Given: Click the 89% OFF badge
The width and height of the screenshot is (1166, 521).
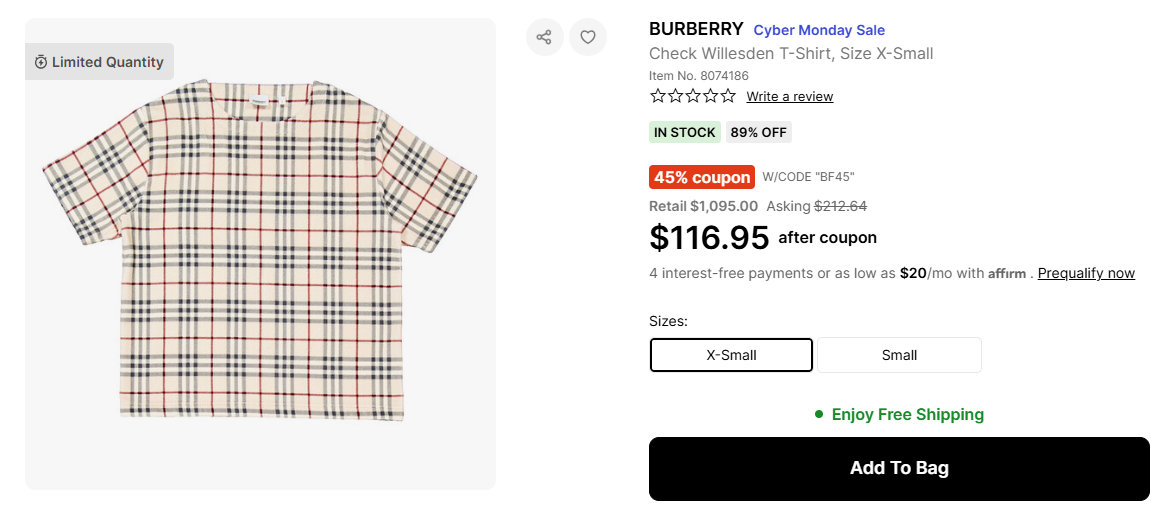Looking at the screenshot, I should point(758,132).
